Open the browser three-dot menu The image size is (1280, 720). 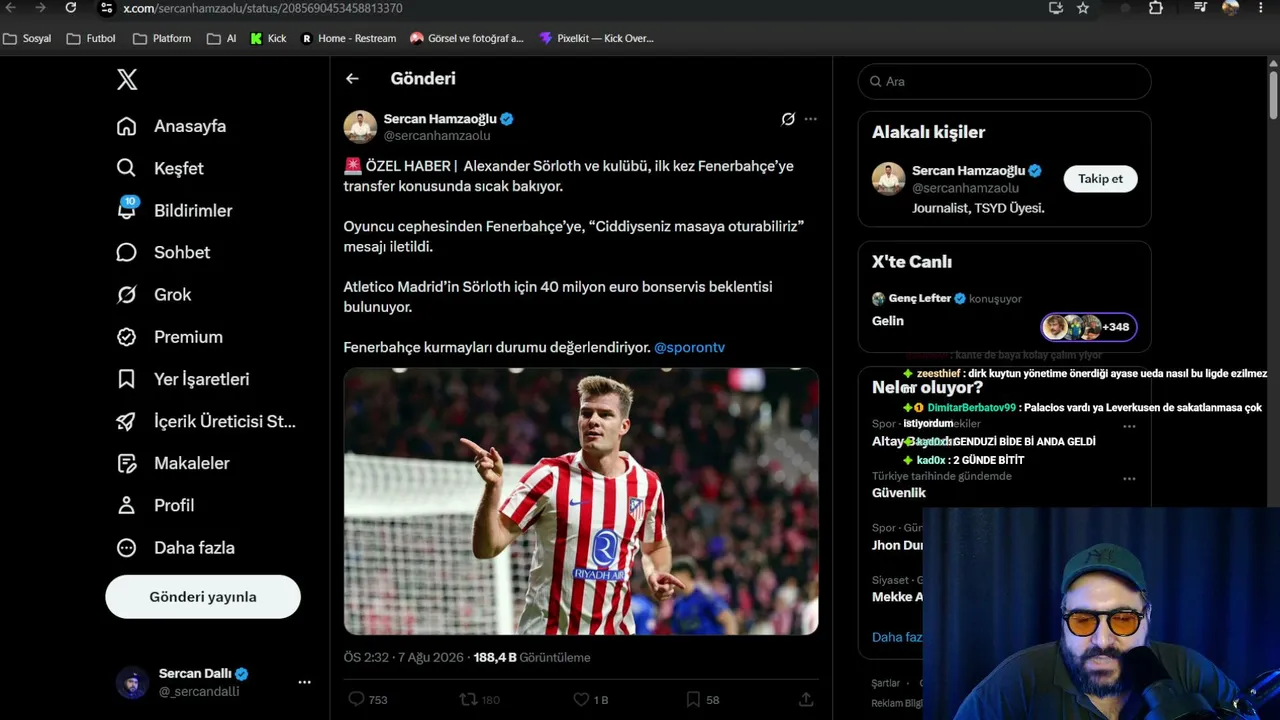1260,8
